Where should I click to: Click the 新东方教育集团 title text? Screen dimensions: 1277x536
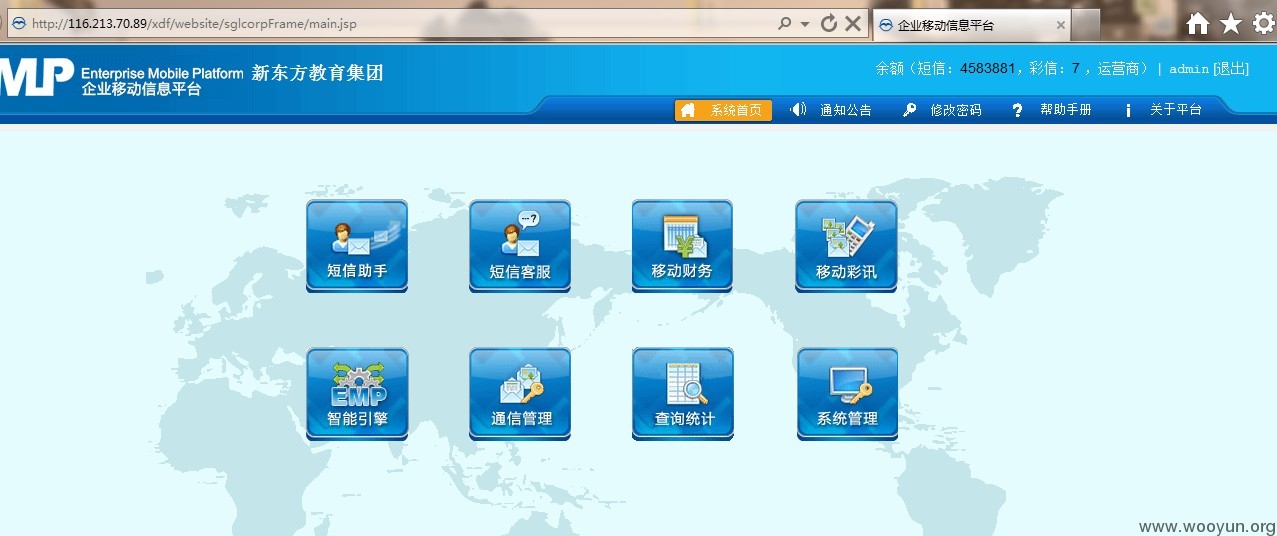click(317, 73)
